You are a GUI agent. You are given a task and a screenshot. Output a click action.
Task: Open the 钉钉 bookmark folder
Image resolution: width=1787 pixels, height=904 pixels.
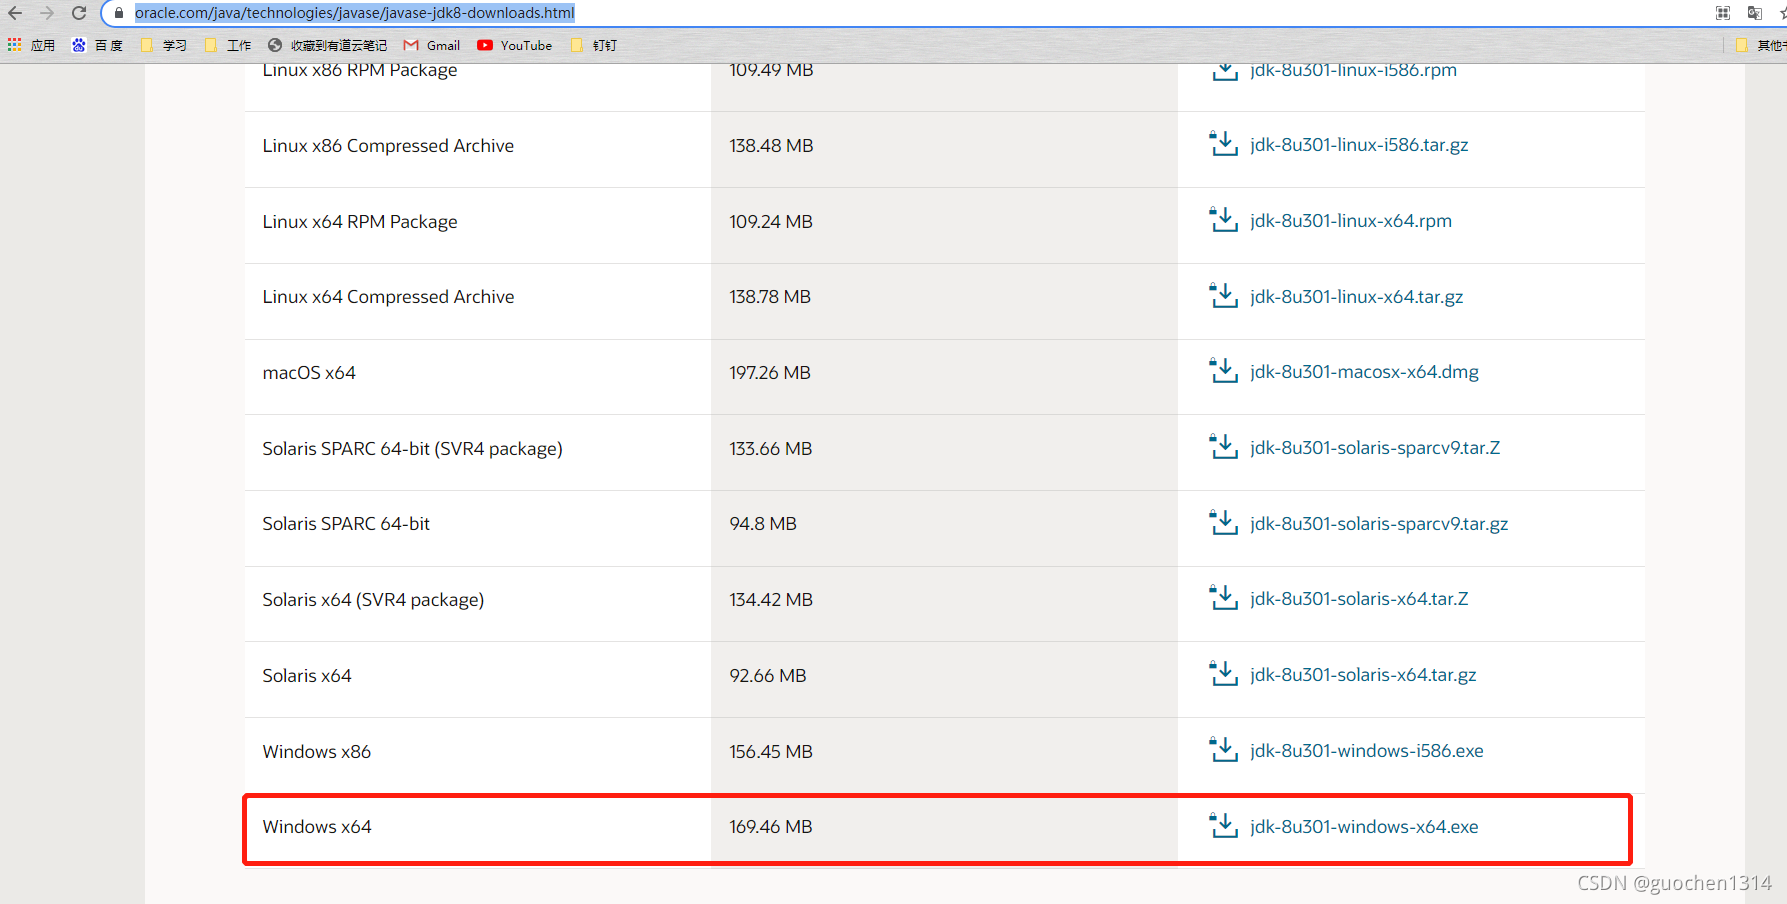594,45
